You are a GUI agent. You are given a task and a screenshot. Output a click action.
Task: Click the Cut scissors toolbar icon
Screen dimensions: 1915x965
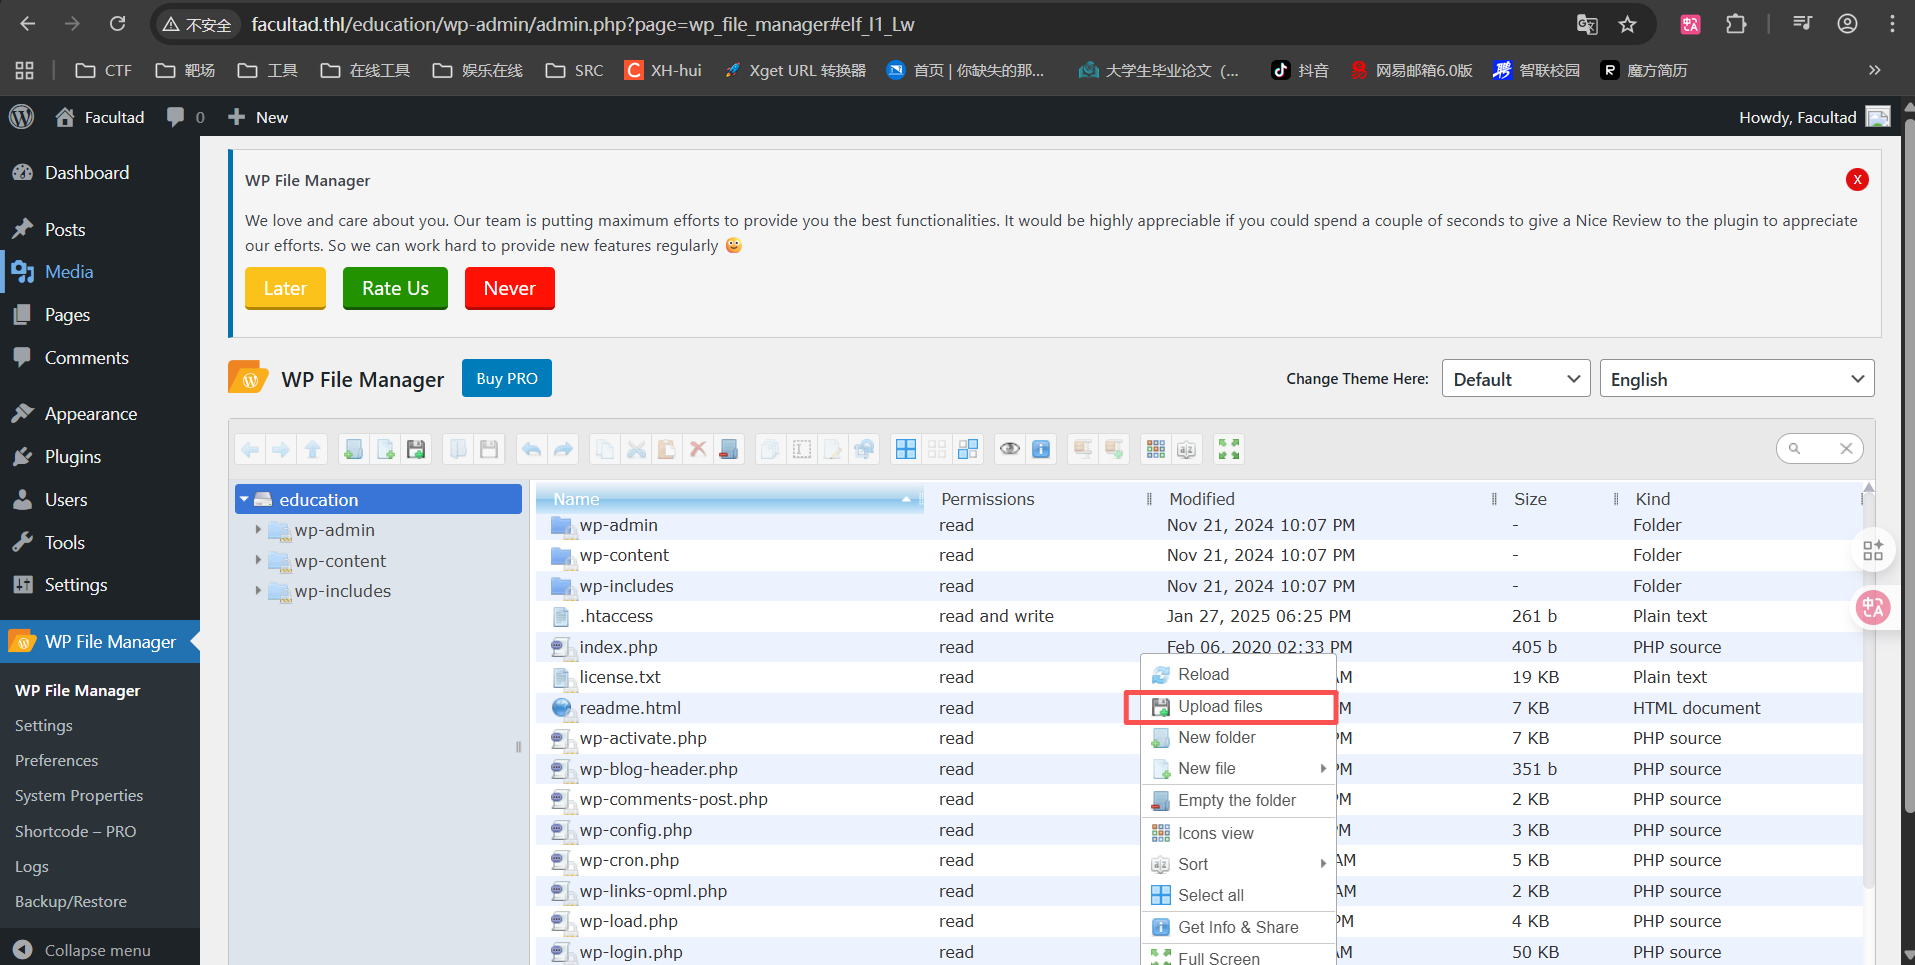(636, 450)
